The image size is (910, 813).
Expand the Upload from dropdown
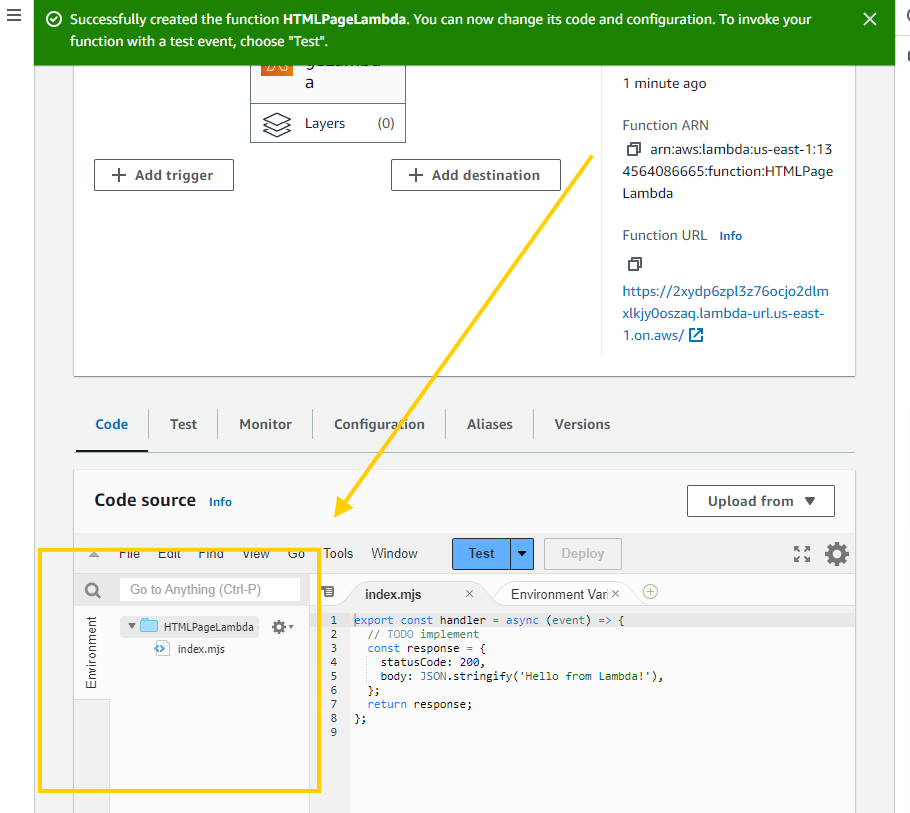[760, 501]
